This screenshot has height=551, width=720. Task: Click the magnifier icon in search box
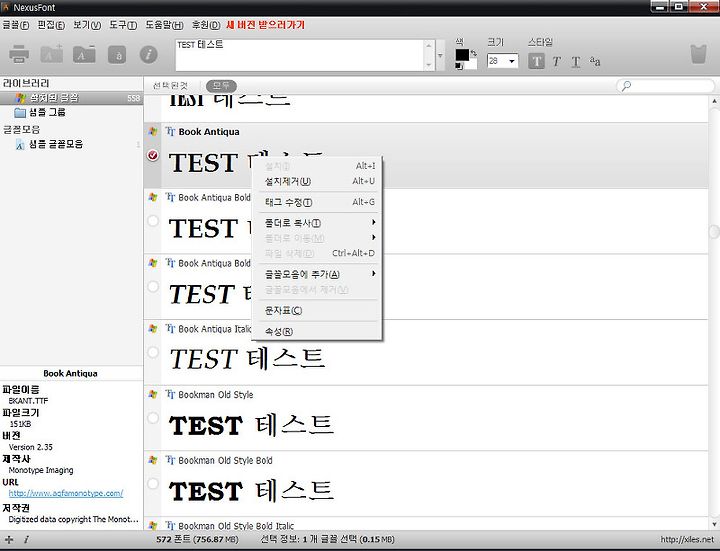point(626,86)
